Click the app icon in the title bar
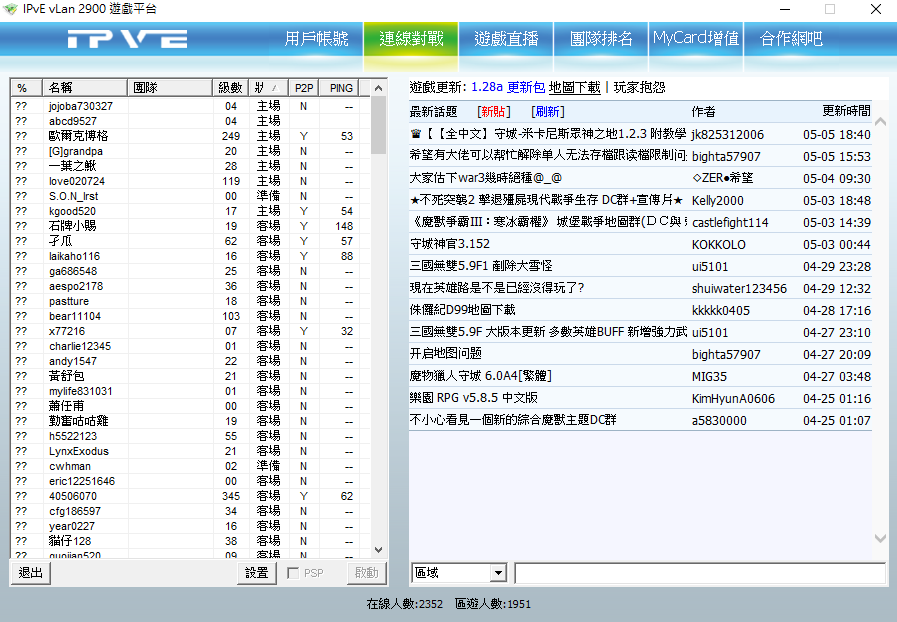897x622 pixels. coord(11,9)
